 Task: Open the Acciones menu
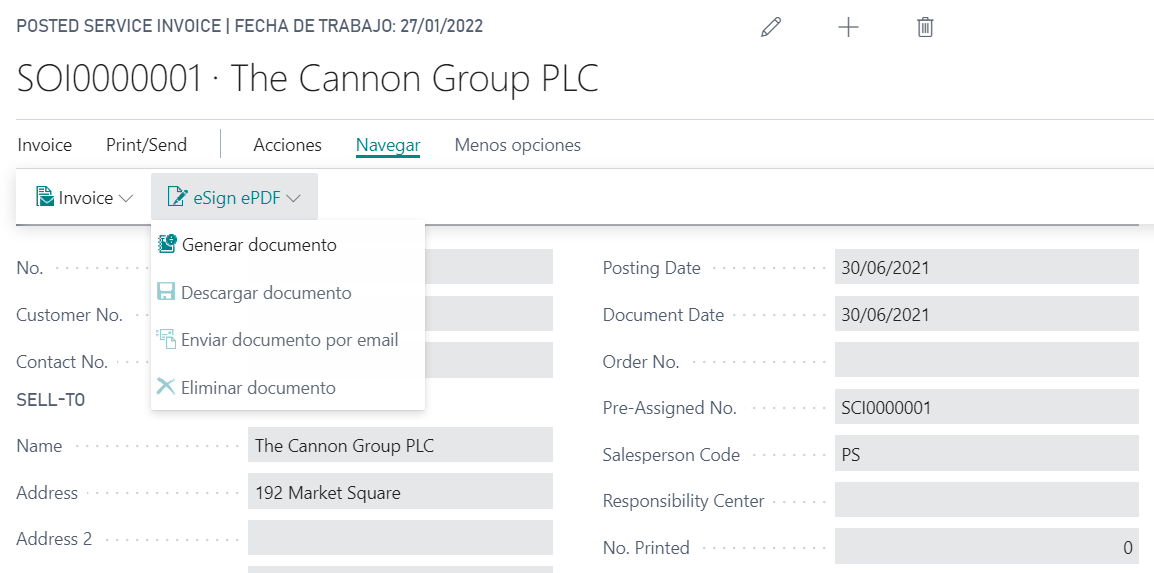click(287, 145)
